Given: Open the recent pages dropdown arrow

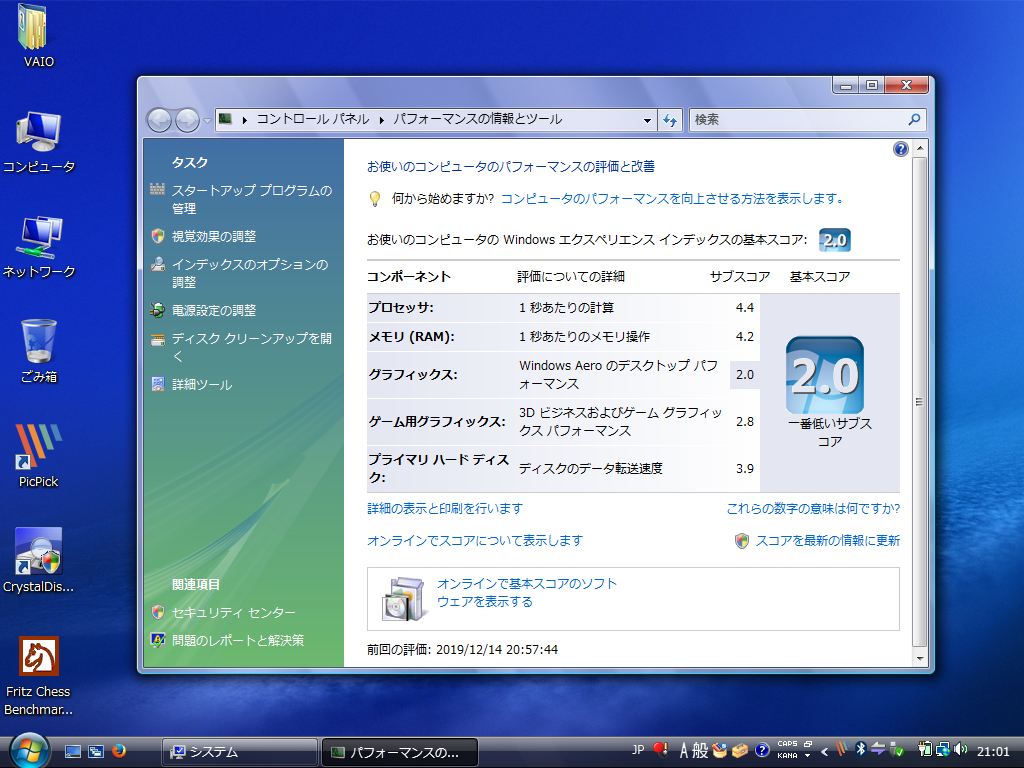Looking at the screenshot, I should point(207,121).
